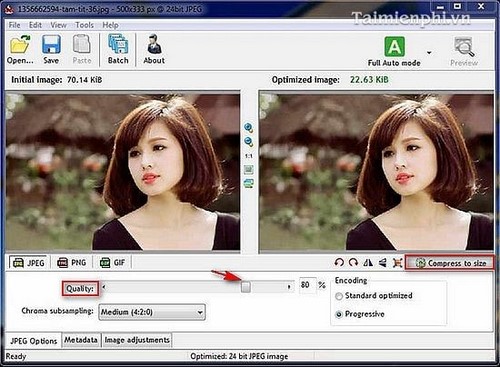
Task: Click the optimized image preview on the right
Action: point(376,171)
